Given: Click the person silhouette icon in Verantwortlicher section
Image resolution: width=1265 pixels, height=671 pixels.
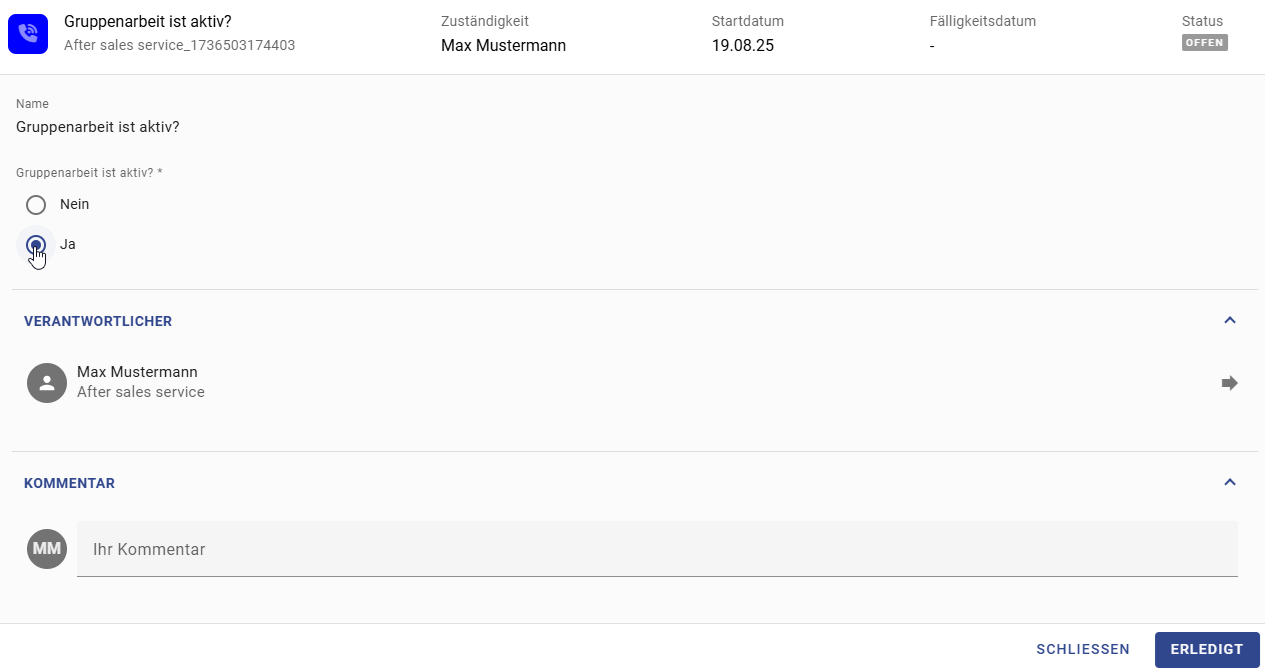Looking at the screenshot, I should click(46, 382).
